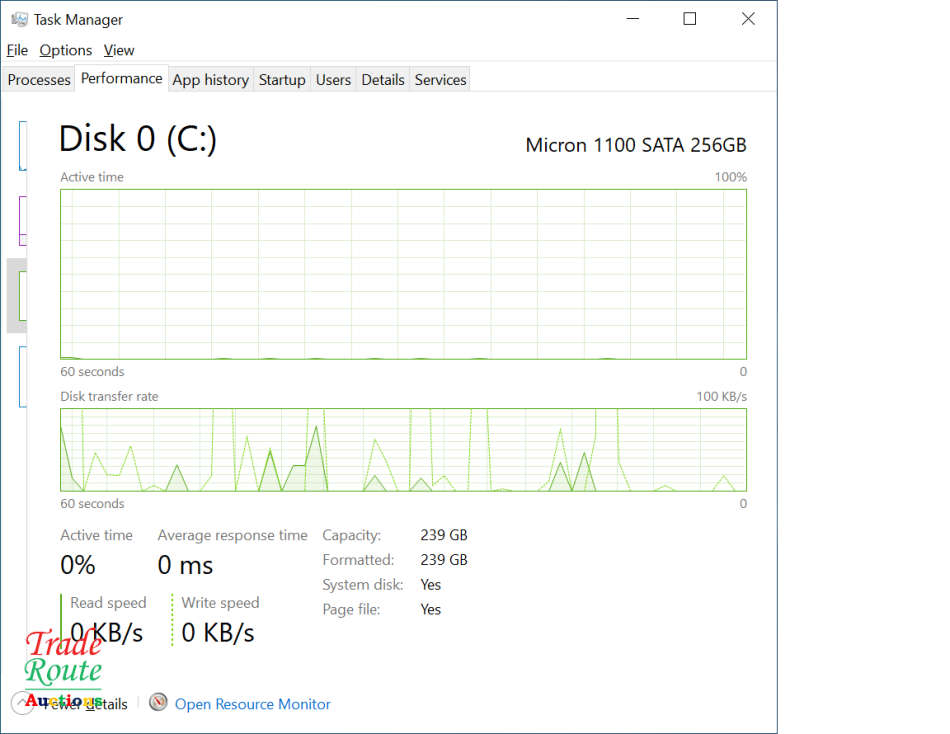Click the Resource Monitor gauge icon
The width and height of the screenshot is (950, 734).
[158, 702]
